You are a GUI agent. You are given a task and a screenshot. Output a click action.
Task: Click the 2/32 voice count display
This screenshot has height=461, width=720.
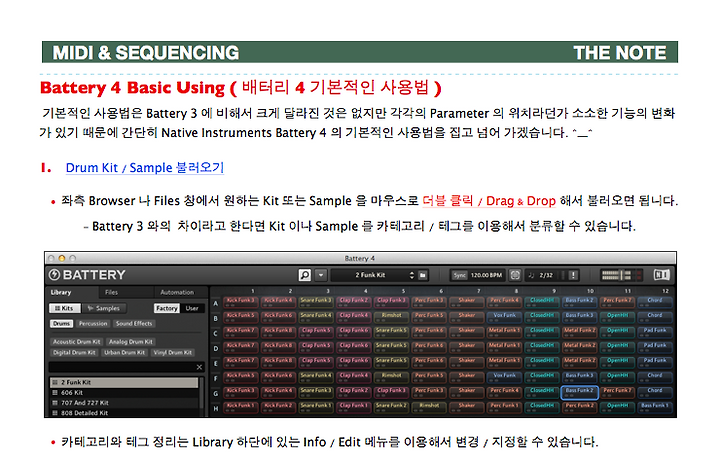[x=546, y=275]
